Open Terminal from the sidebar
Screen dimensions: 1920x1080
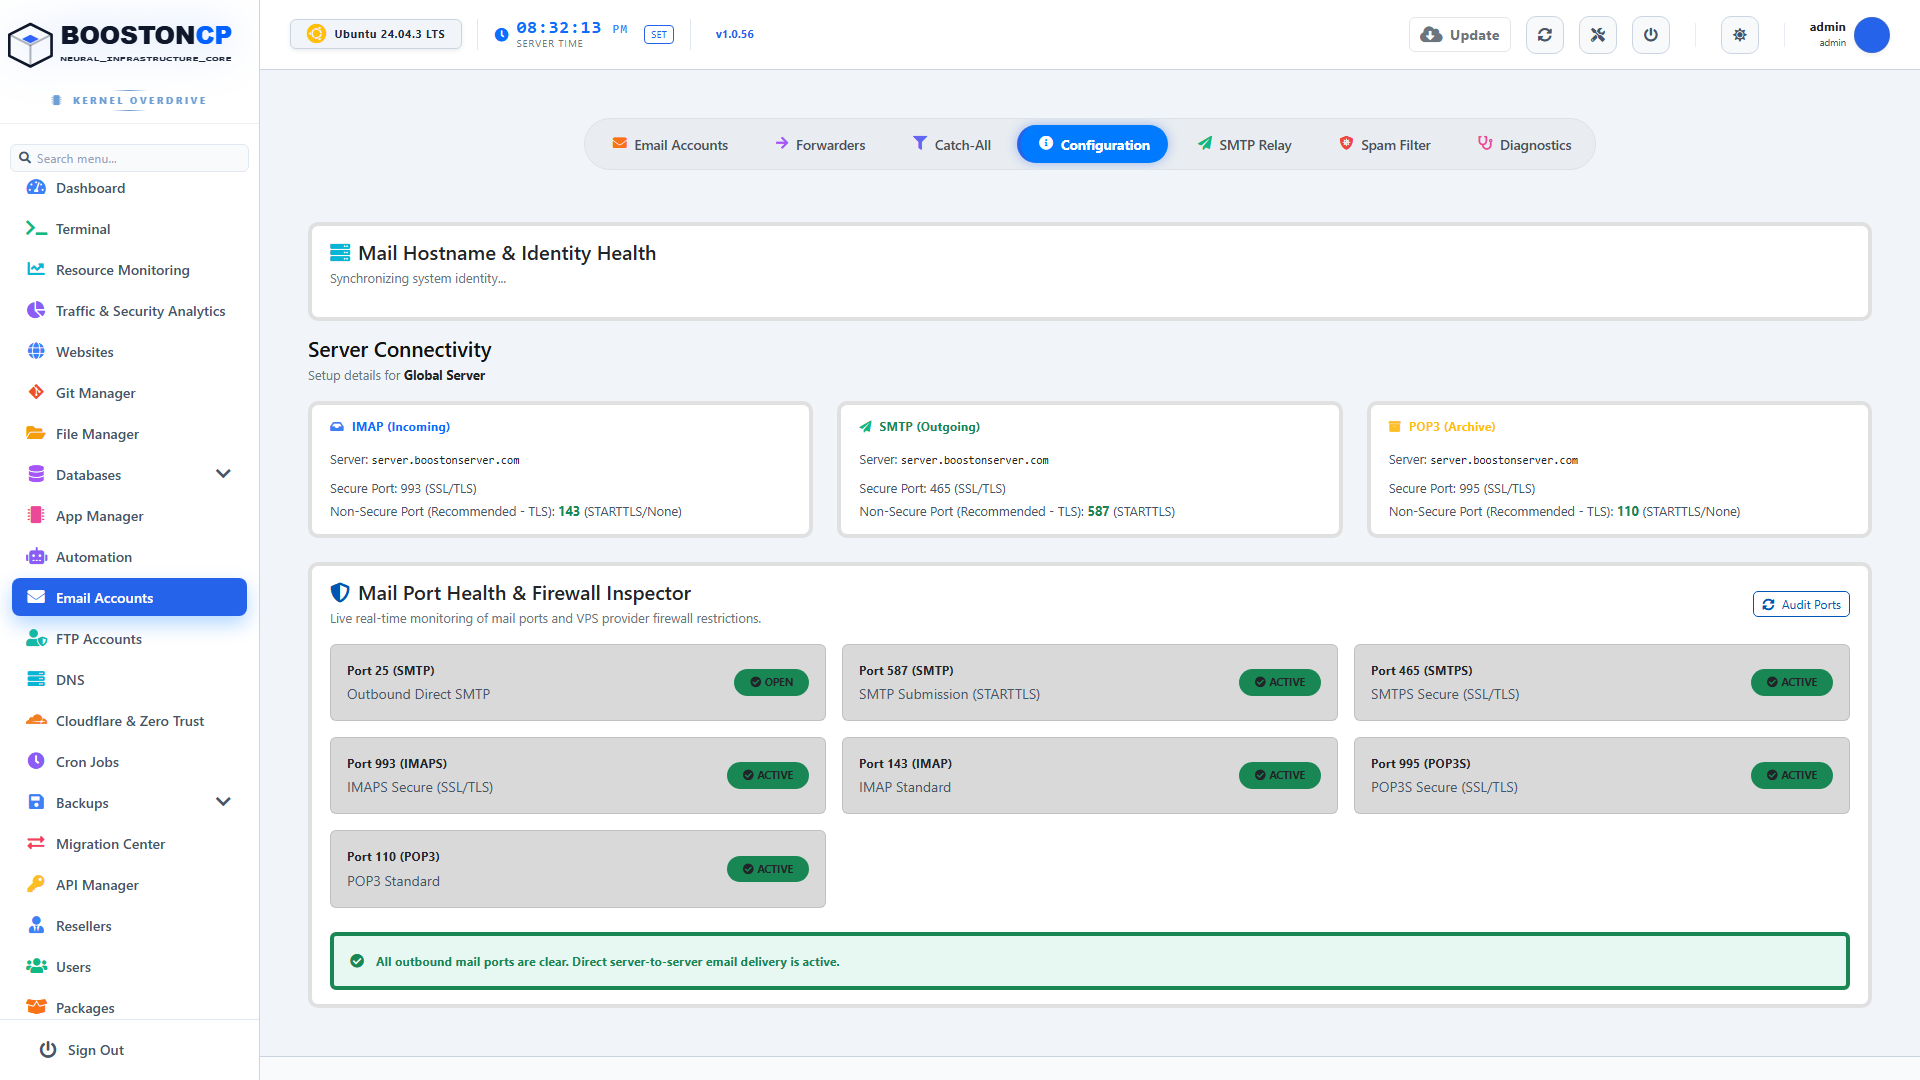pyautogui.click(x=129, y=229)
